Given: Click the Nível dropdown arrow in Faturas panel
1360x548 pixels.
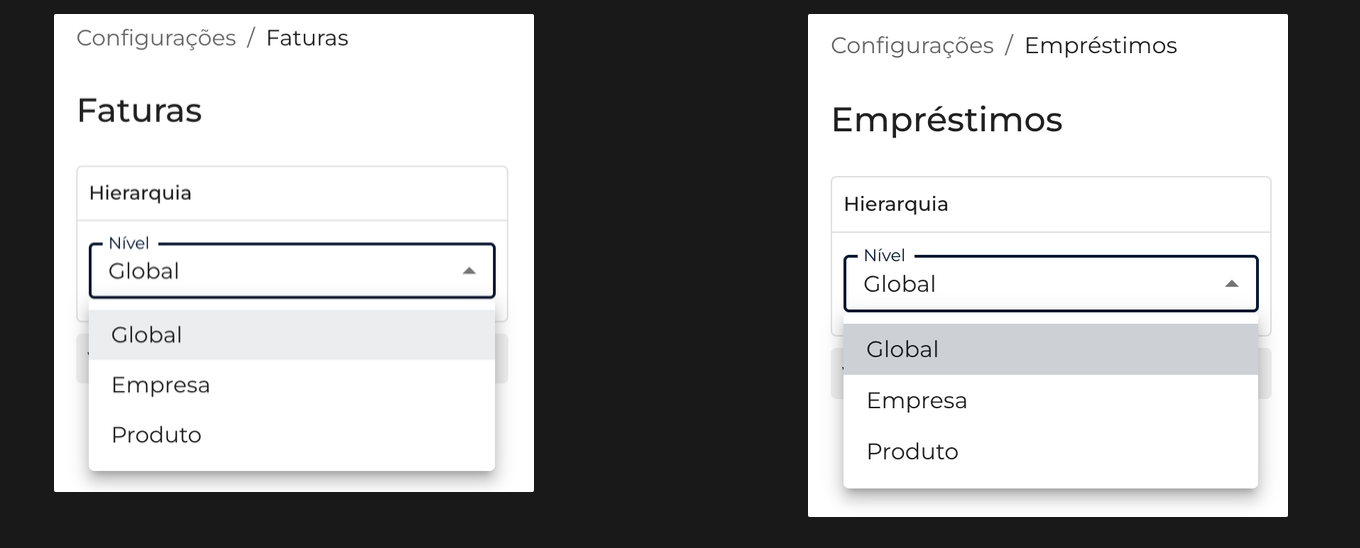Looking at the screenshot, I should coord(469,271).
